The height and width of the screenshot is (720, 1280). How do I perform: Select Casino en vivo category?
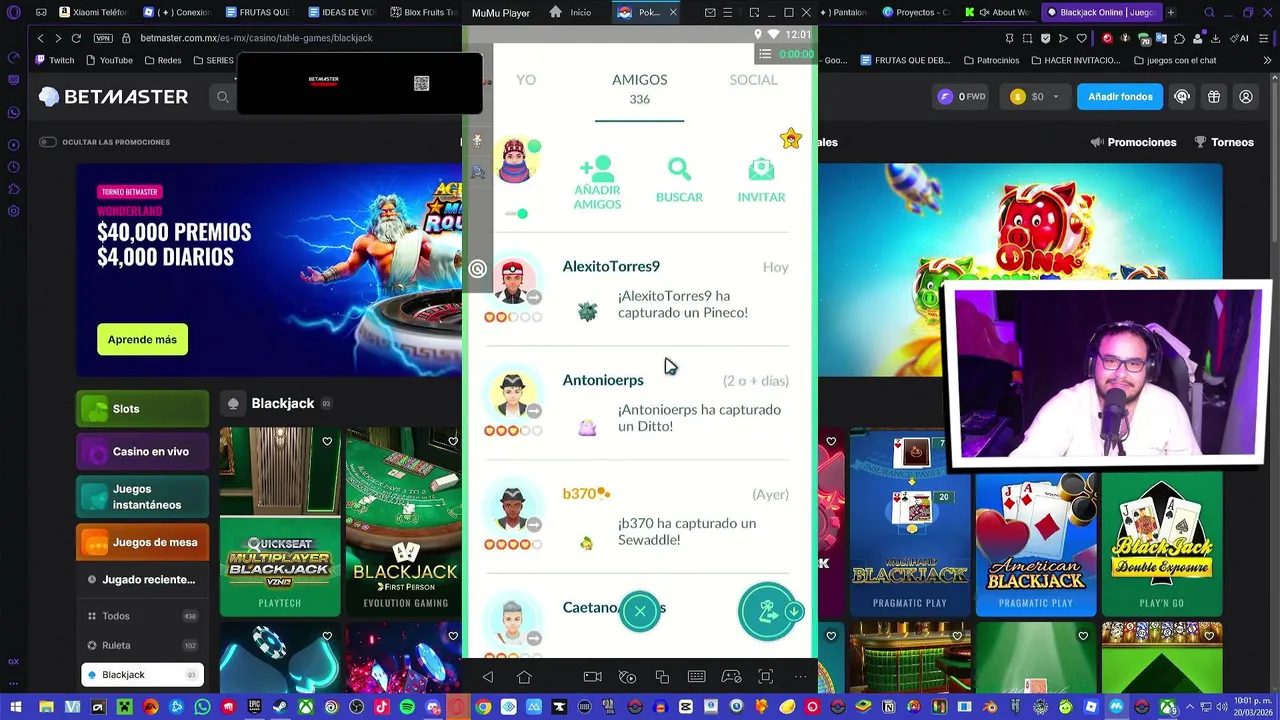(x=142, y=452)
